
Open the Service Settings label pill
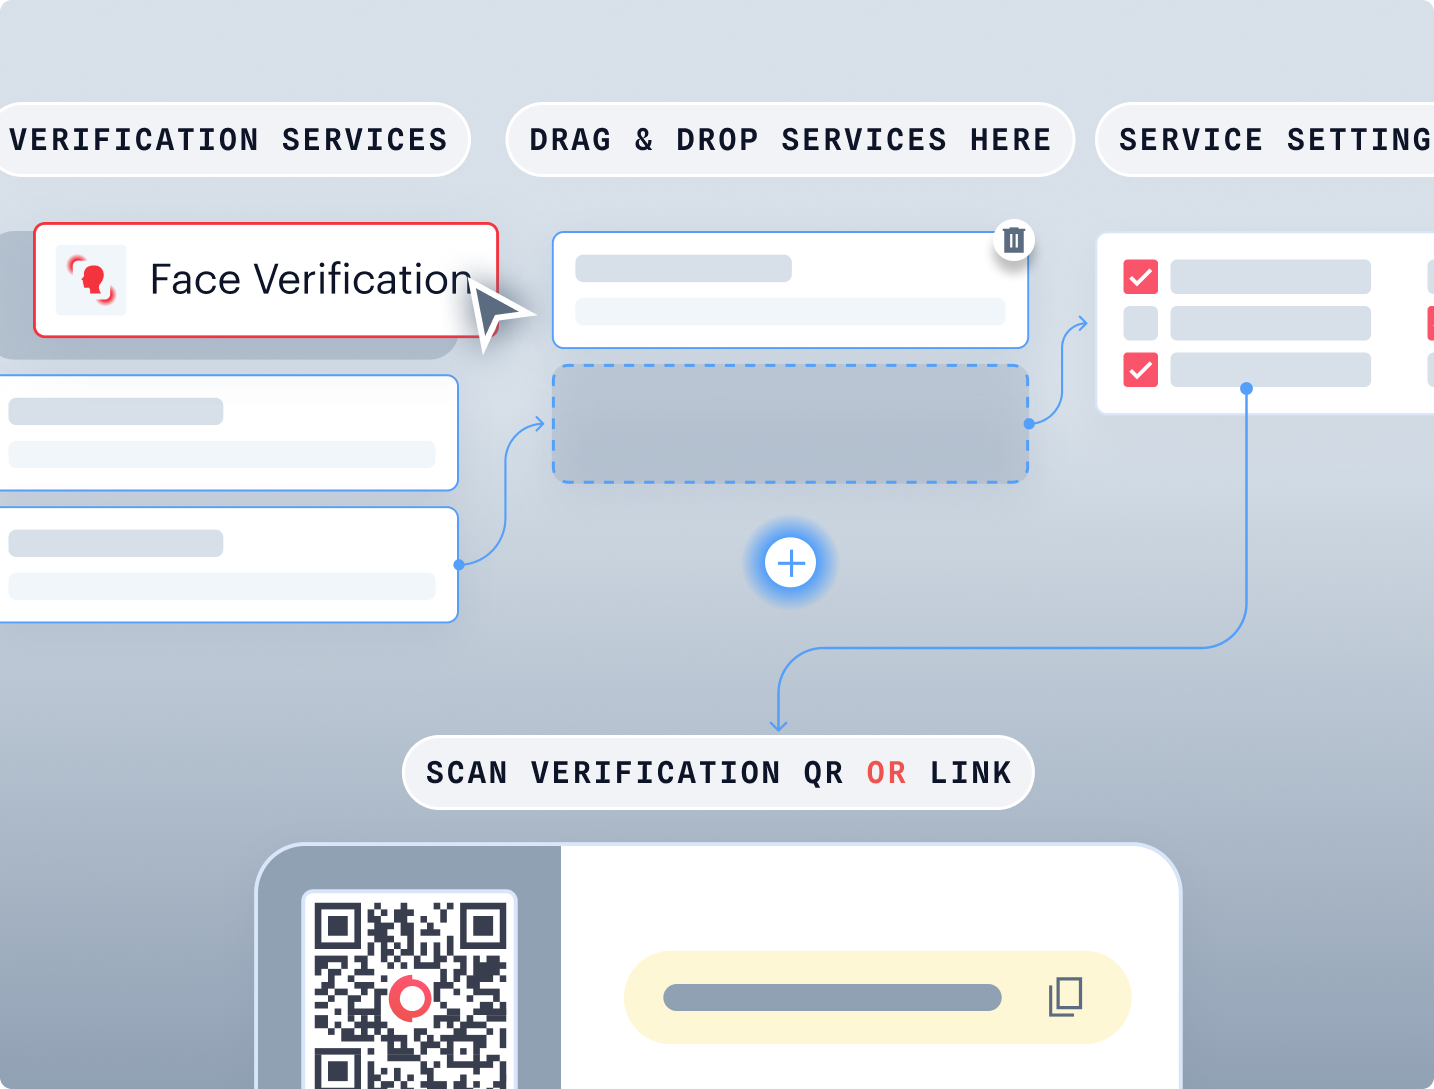point(1266,140)
